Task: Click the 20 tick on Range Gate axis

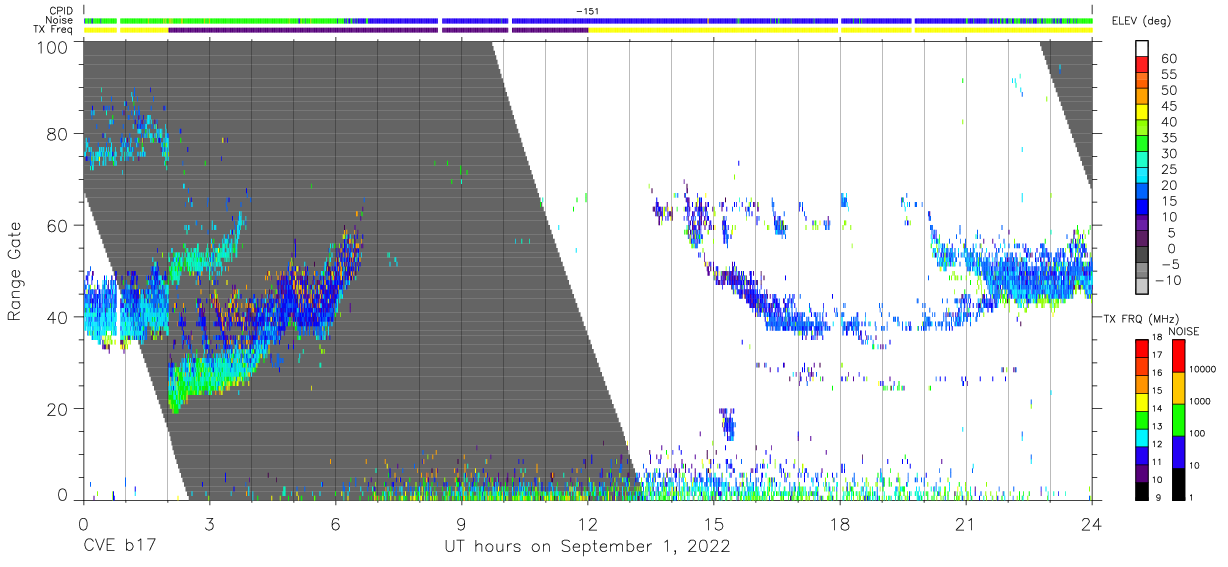Action: [x=58, y=408]
